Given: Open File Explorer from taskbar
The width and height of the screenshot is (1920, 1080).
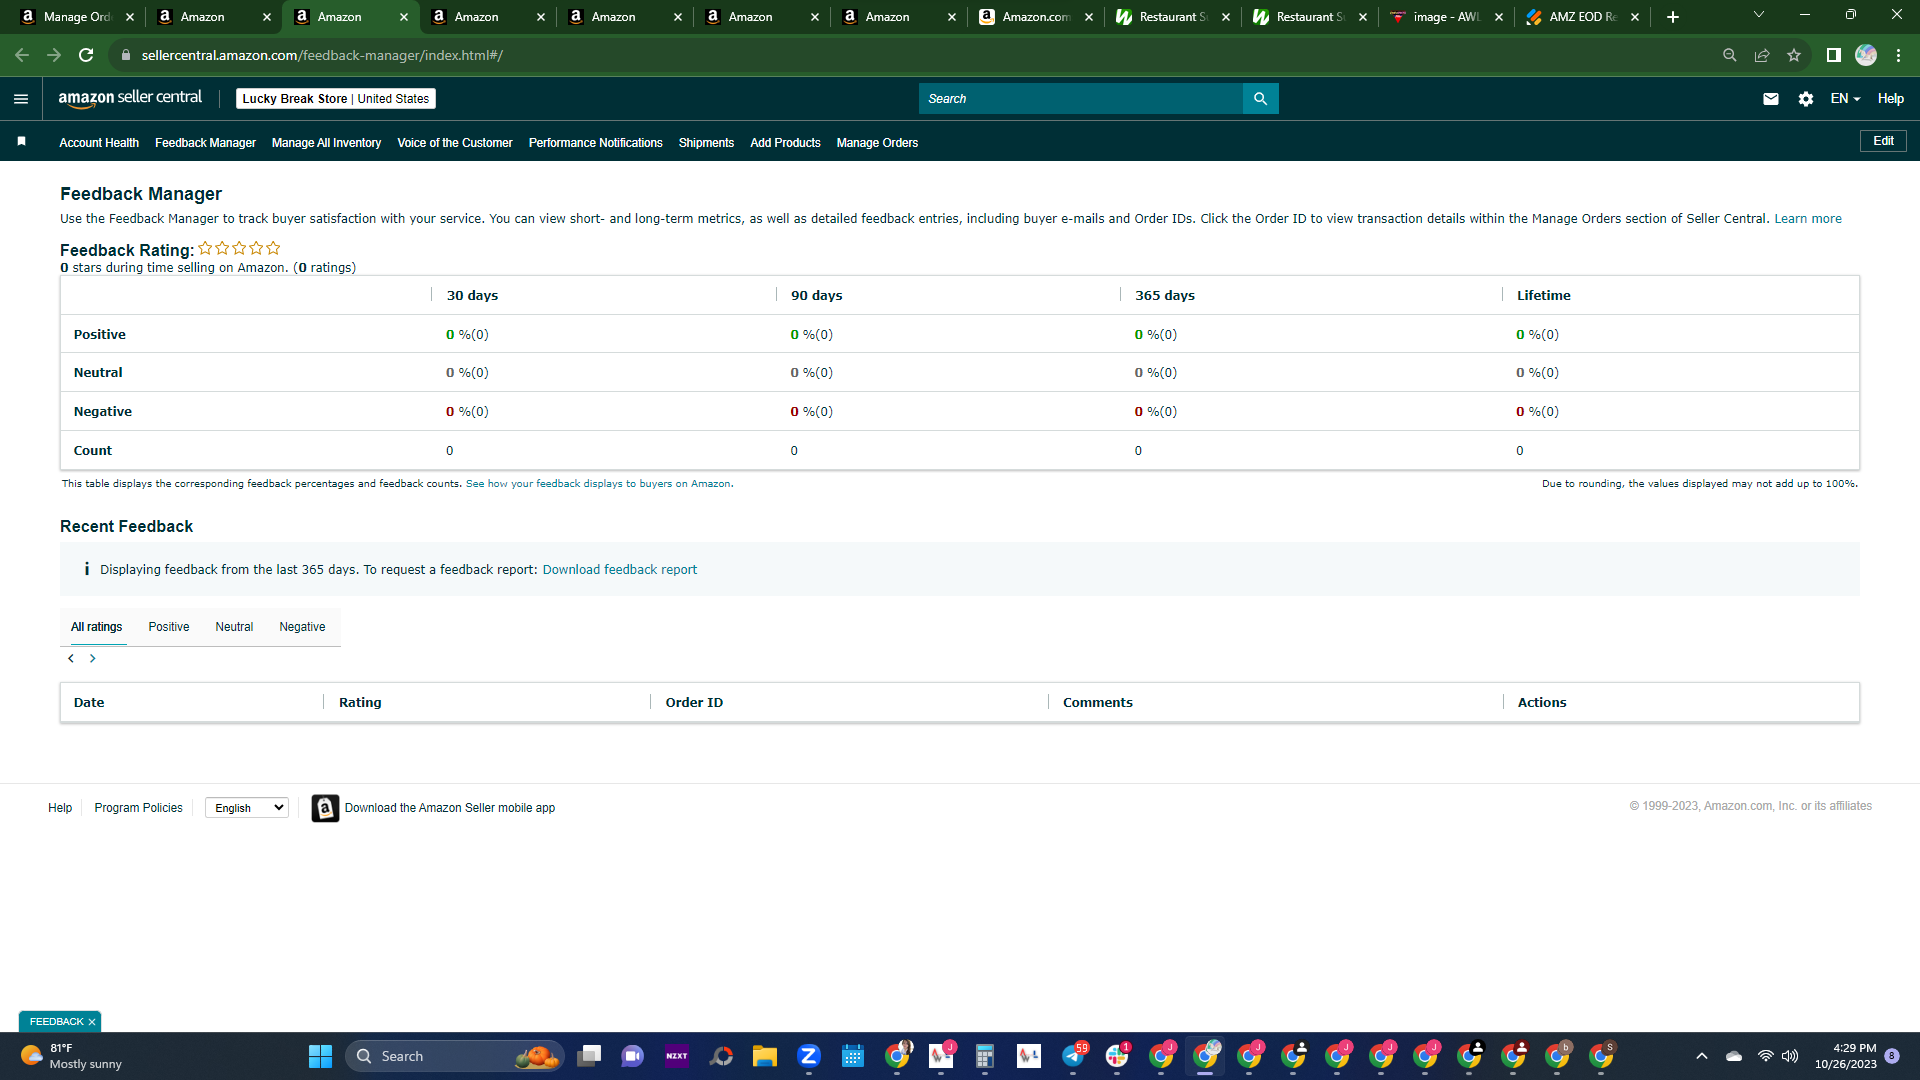Looking at the screenshot, I should tap(765, 1056).
